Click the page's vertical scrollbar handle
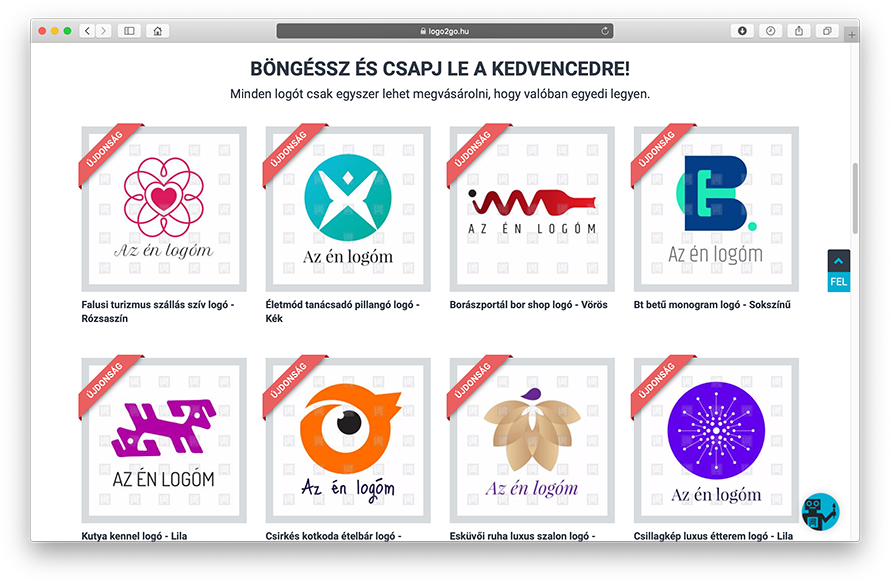This screenshot has width=890, height=583. (x=855, y=198)
